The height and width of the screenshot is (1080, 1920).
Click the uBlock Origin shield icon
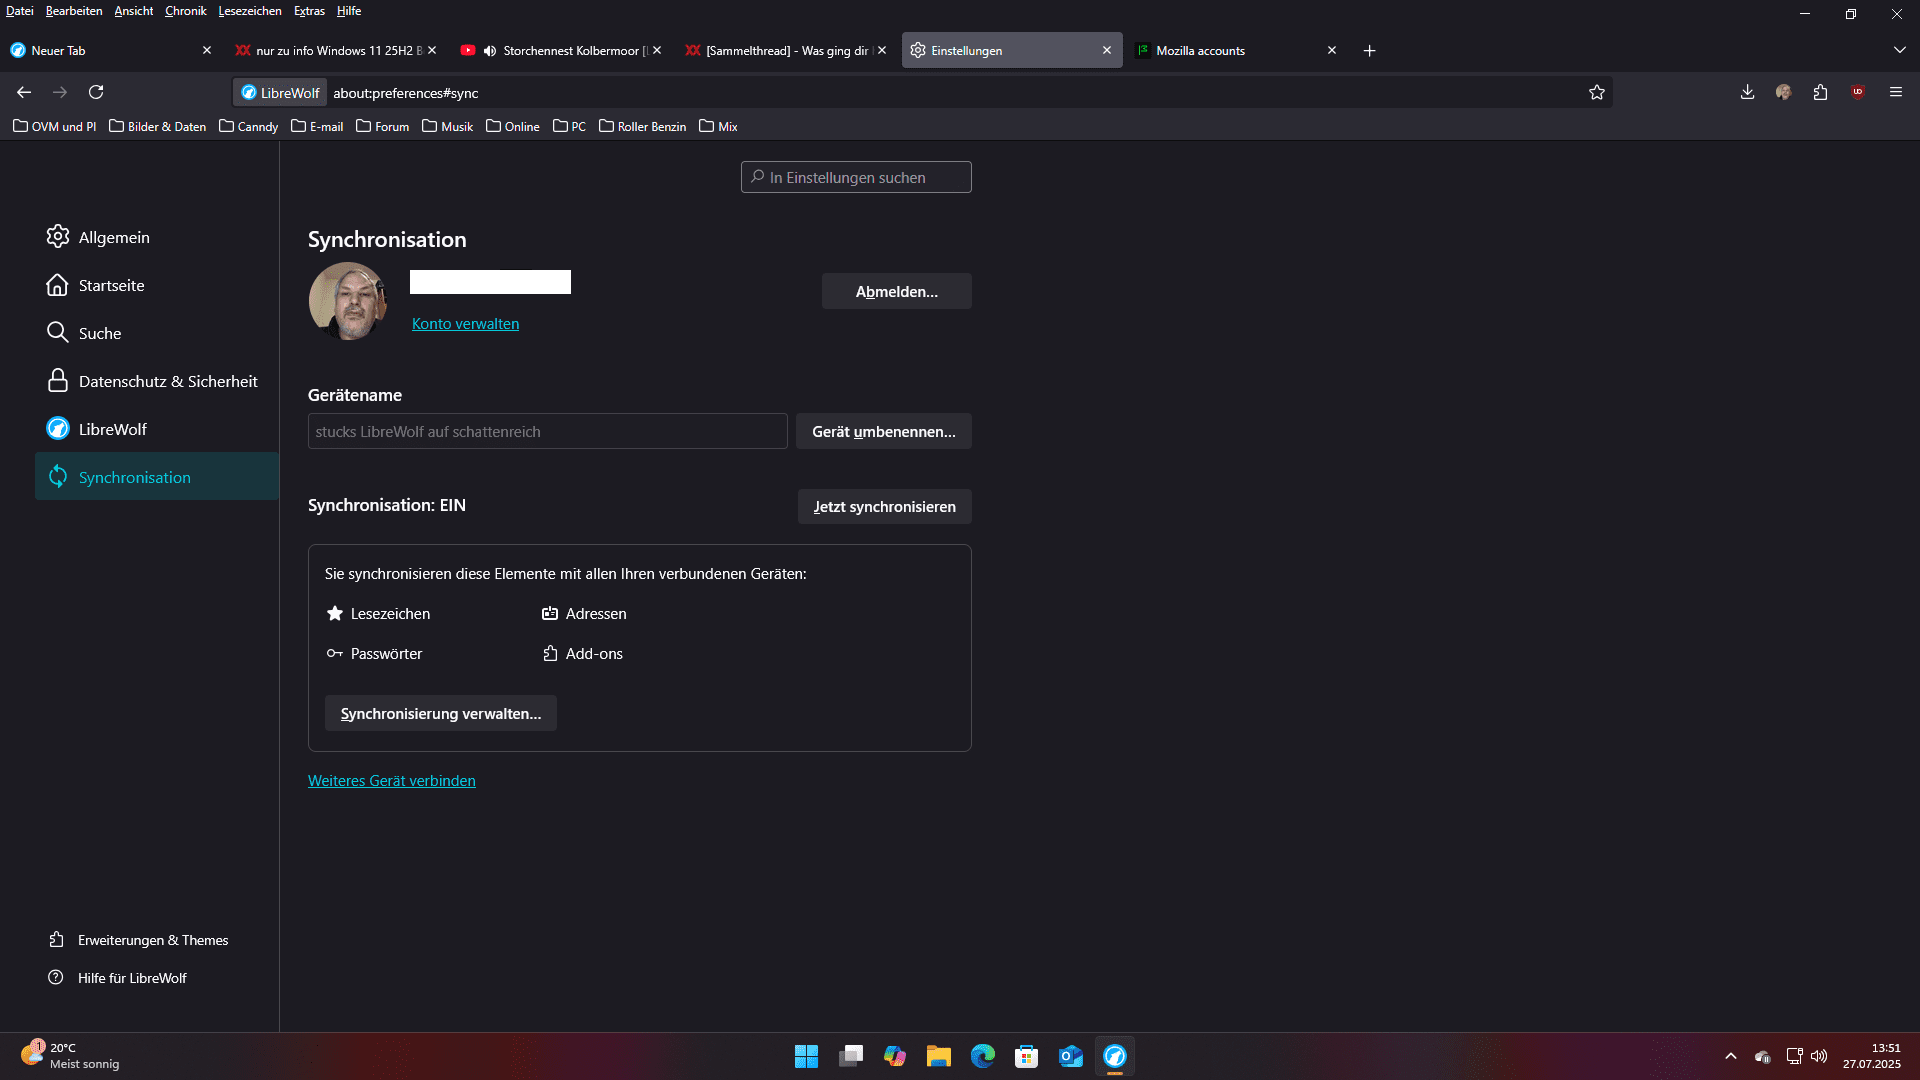1857,92
